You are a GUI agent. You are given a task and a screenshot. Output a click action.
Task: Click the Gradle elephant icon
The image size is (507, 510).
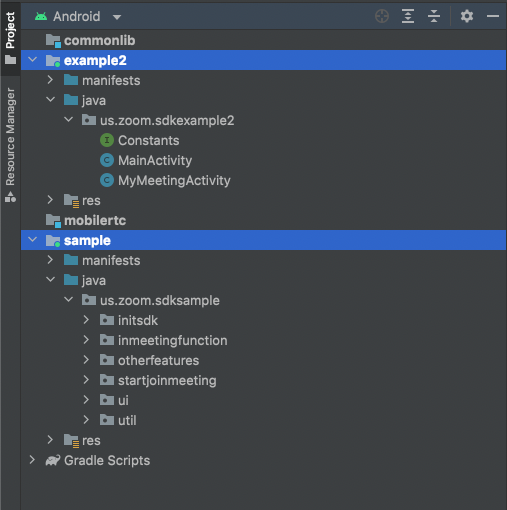[53, 460]
